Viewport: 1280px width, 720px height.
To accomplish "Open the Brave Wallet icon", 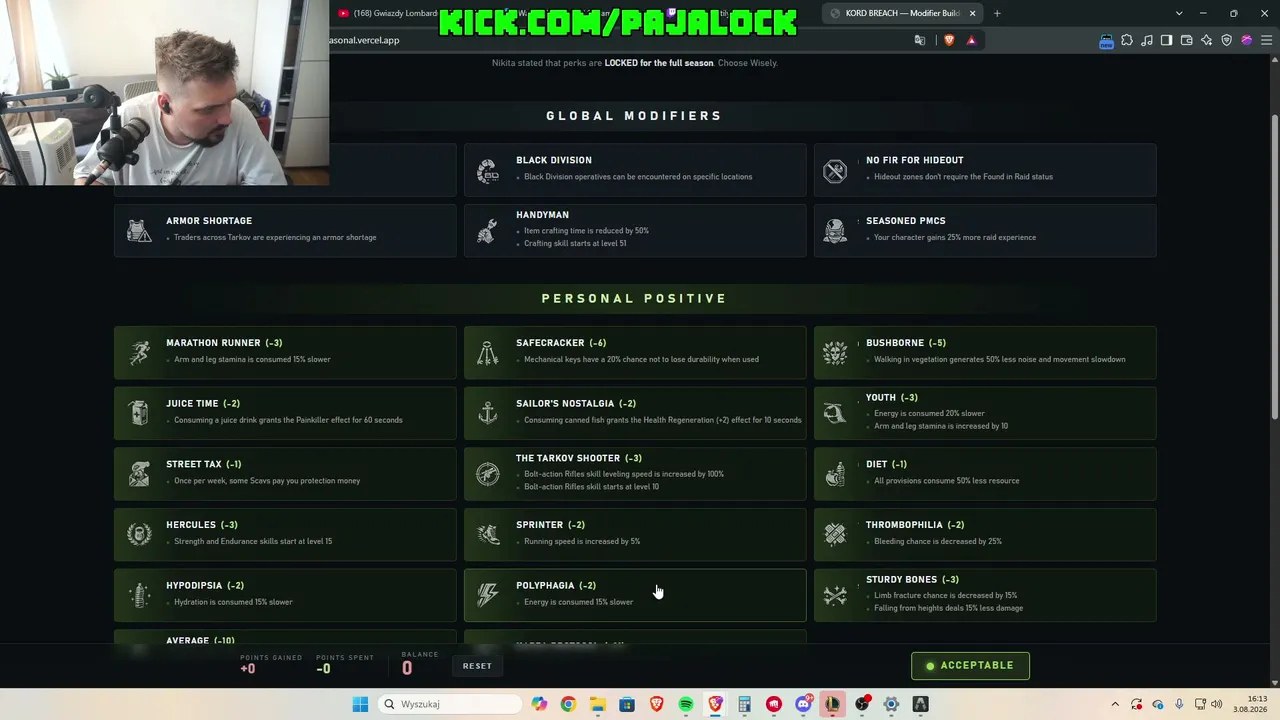I will pos(1187,40).
